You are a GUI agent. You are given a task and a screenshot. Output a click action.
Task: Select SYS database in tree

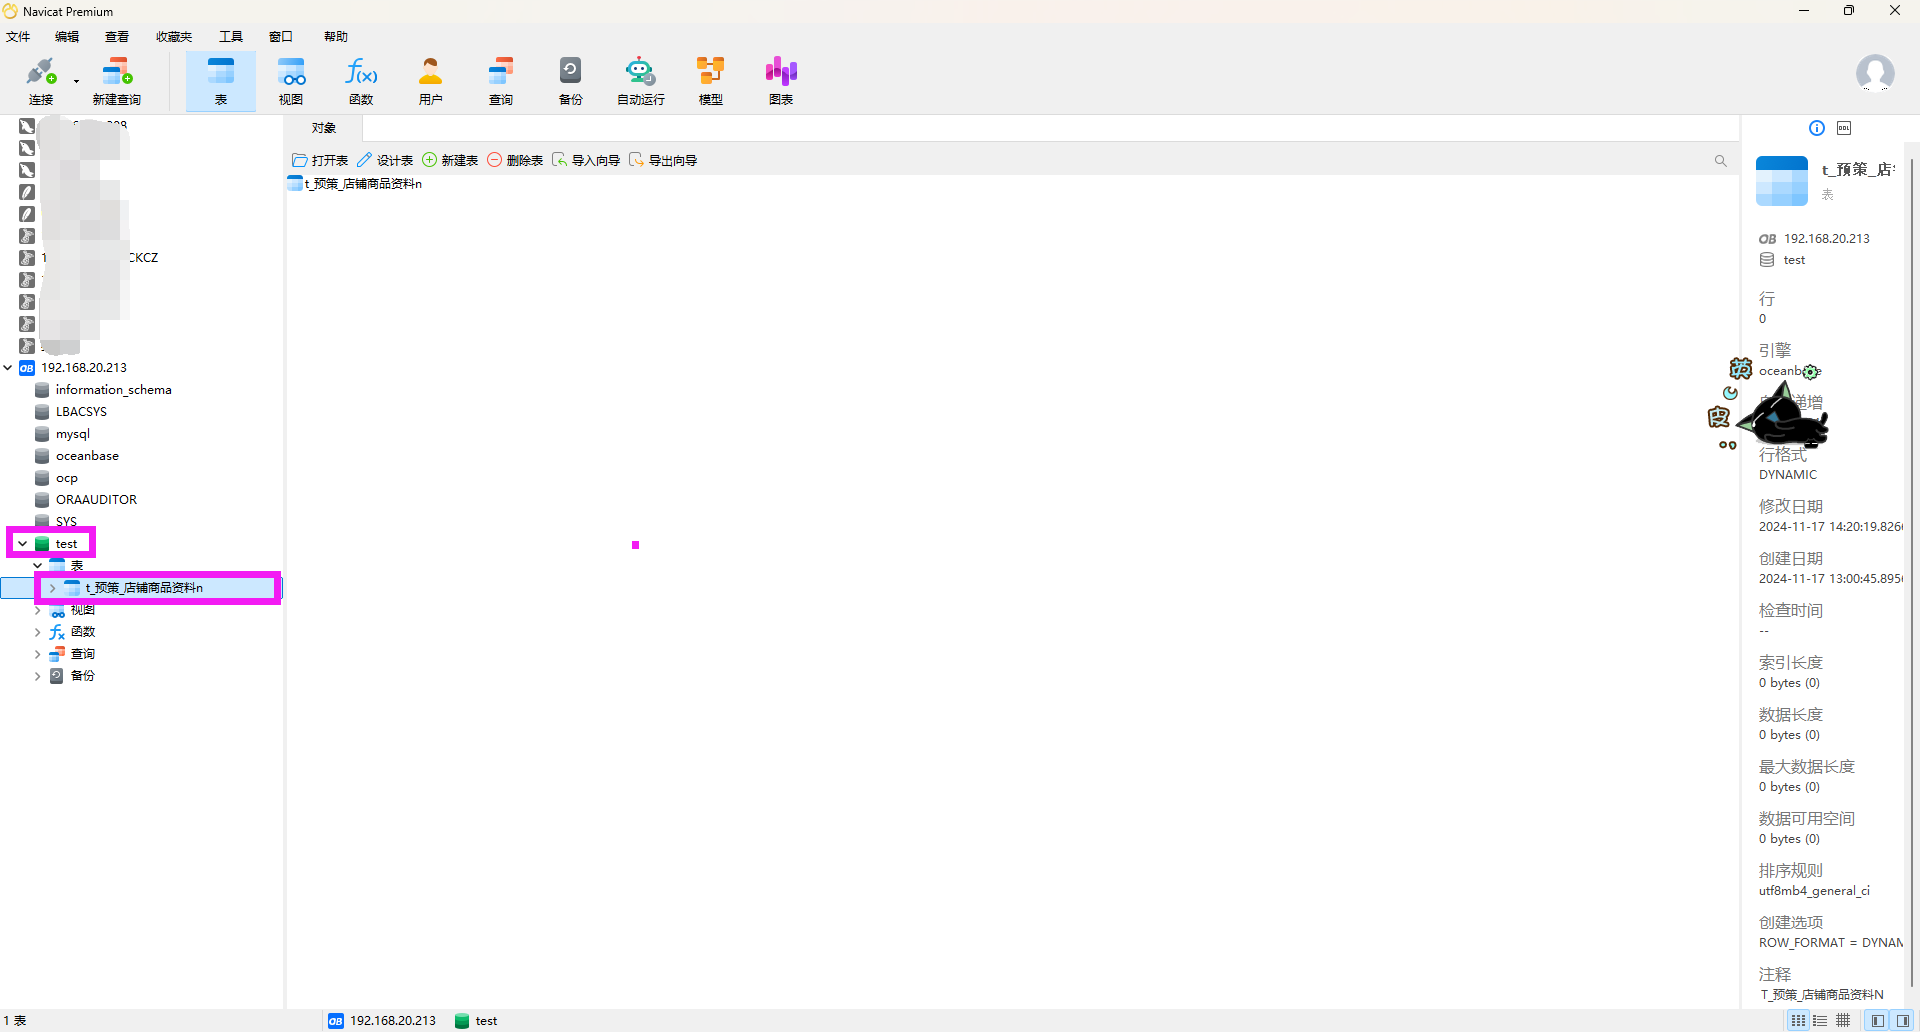click(66, 522)
